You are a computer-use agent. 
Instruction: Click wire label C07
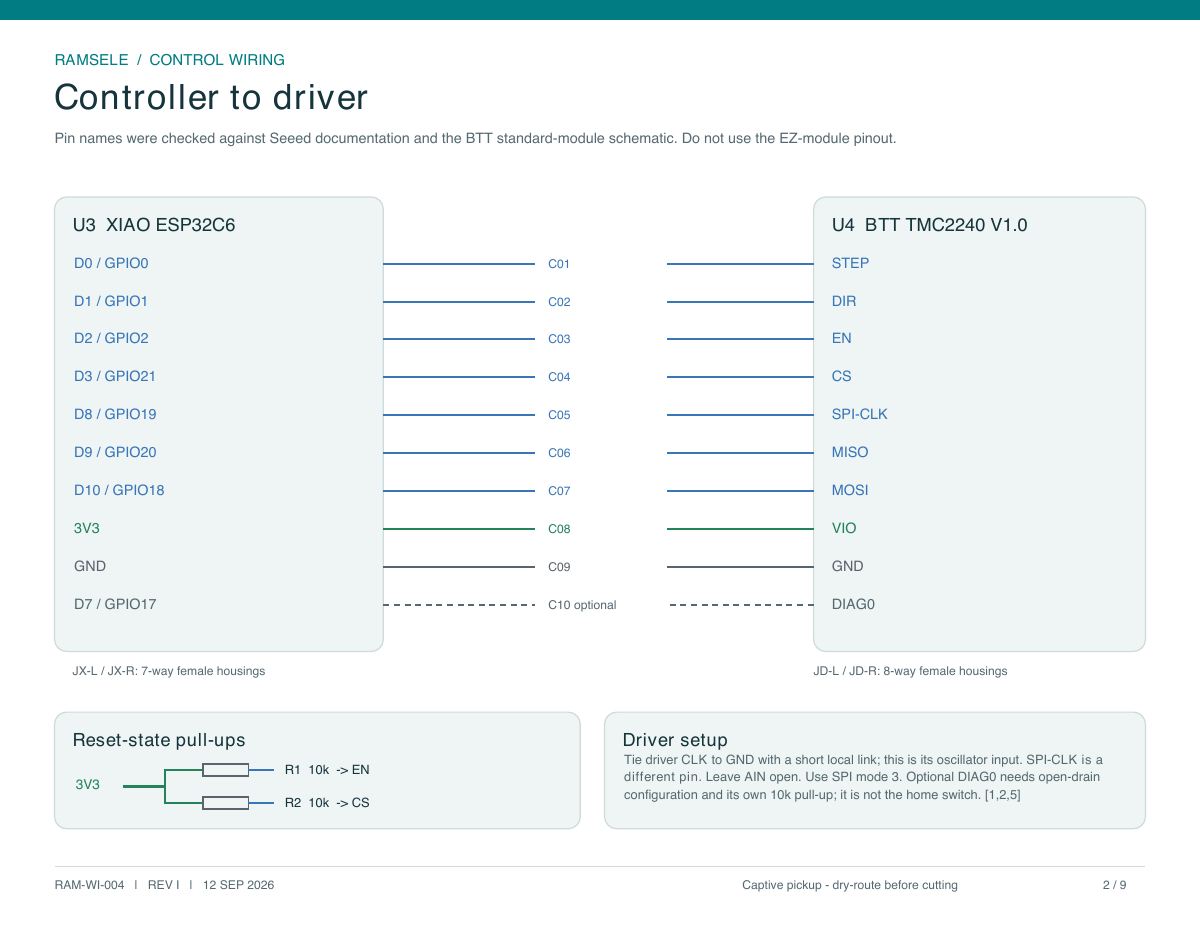(x=559, y=491)
